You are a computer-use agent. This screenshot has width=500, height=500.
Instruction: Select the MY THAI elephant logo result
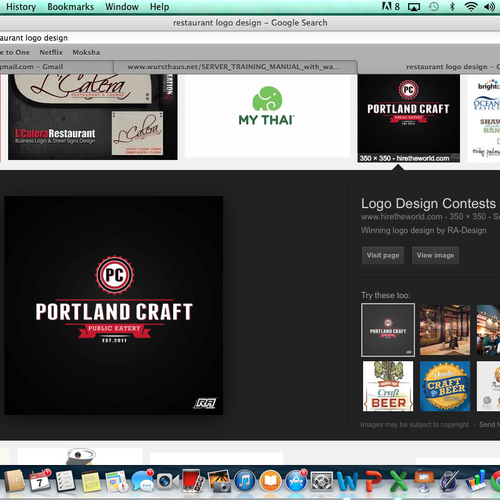coord(267,116)
